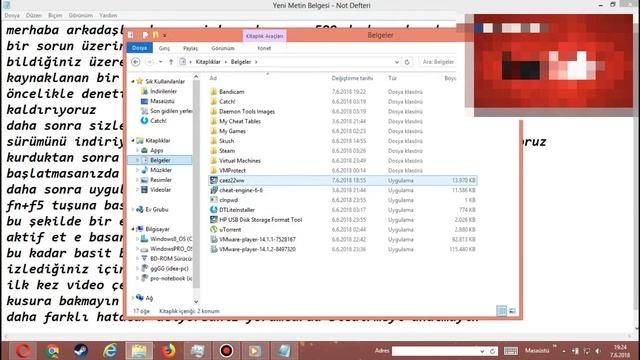Viewport: 640px width, 360px height.
Task: Open Catch! in the favorites sidebar
Action: pyautogui.click(x=158, y=121)
